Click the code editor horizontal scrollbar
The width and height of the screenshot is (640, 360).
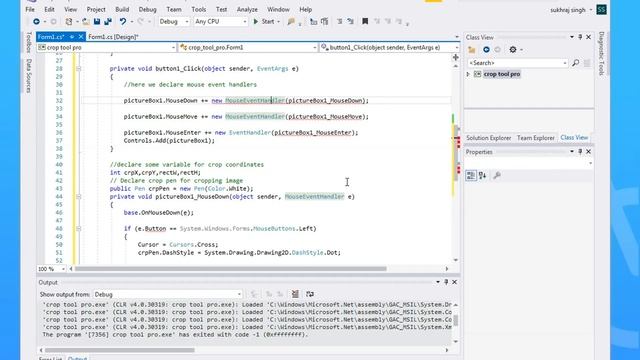[x=231, y=269]
